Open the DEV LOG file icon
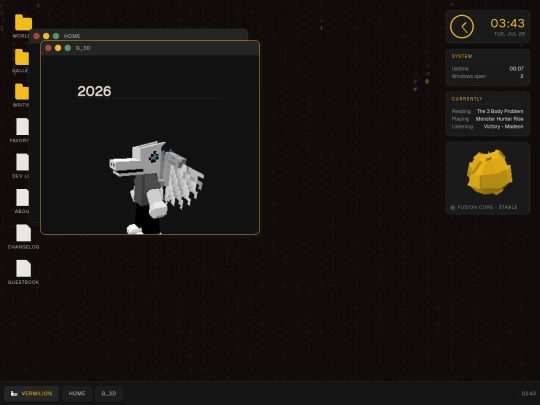 click(22, 162)
